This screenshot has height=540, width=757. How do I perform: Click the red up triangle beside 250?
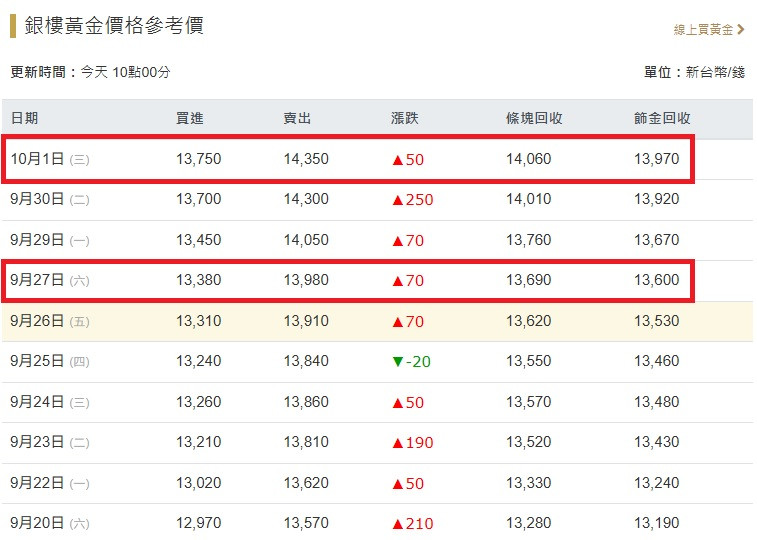[x=397, y=200]
